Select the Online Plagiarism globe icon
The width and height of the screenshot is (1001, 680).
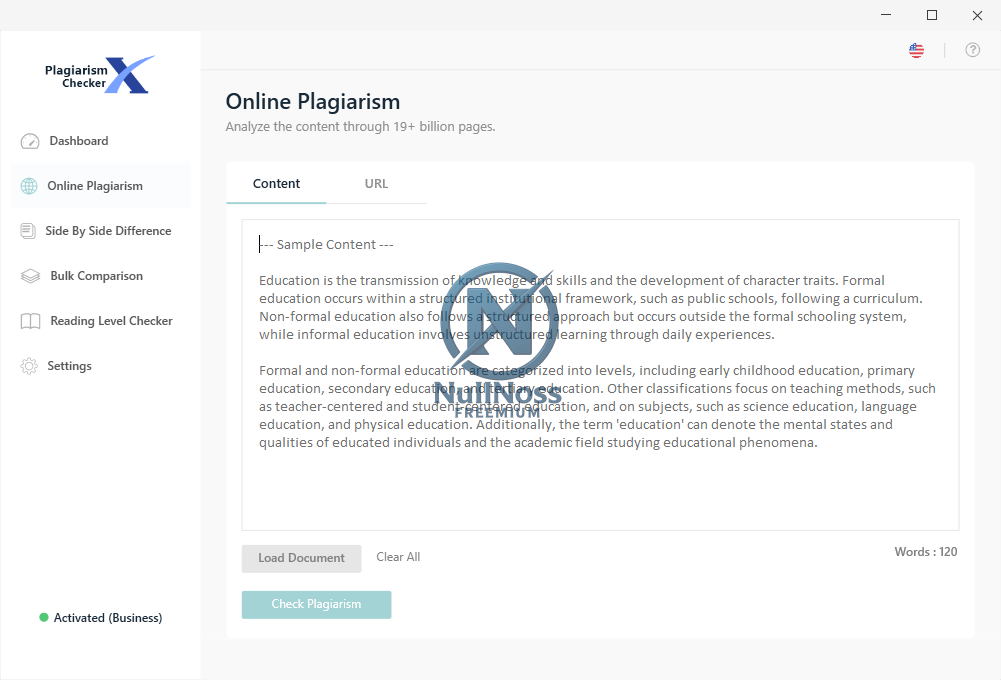click(x=29, y=186)
